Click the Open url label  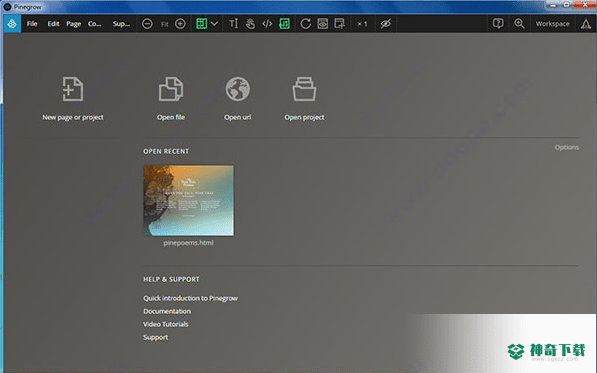pos(238,117)
